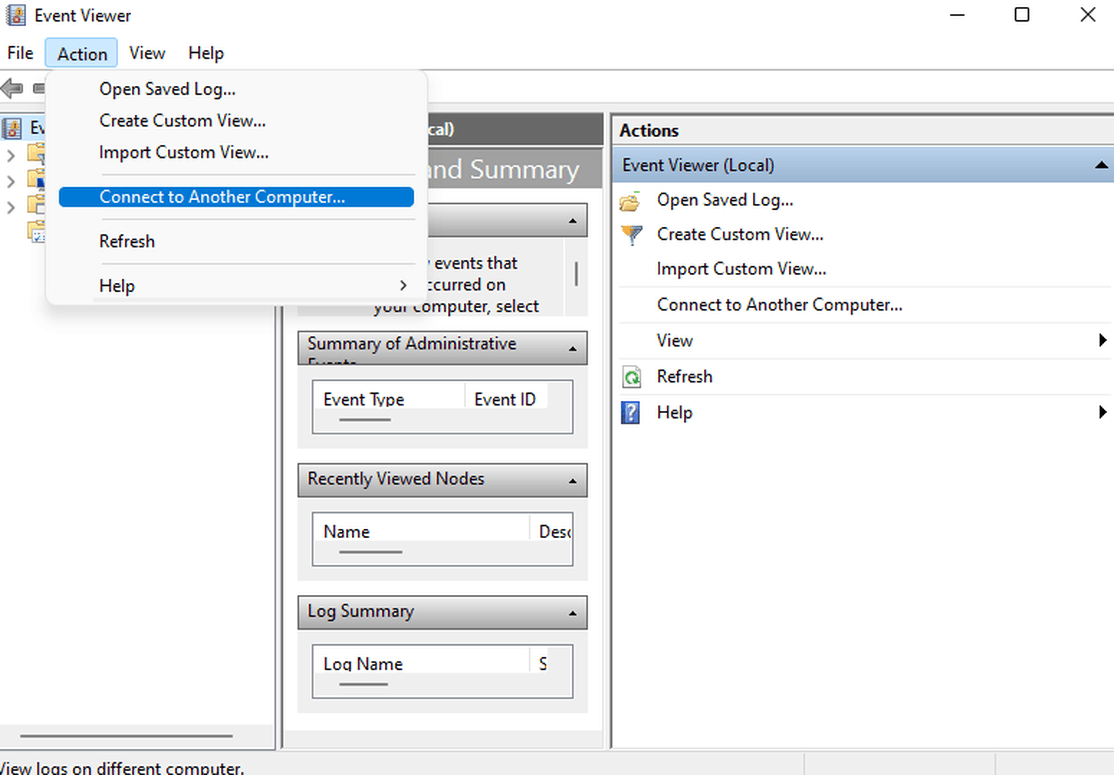Click the horizontal scrollbar under Event Type table

[364, 420]
